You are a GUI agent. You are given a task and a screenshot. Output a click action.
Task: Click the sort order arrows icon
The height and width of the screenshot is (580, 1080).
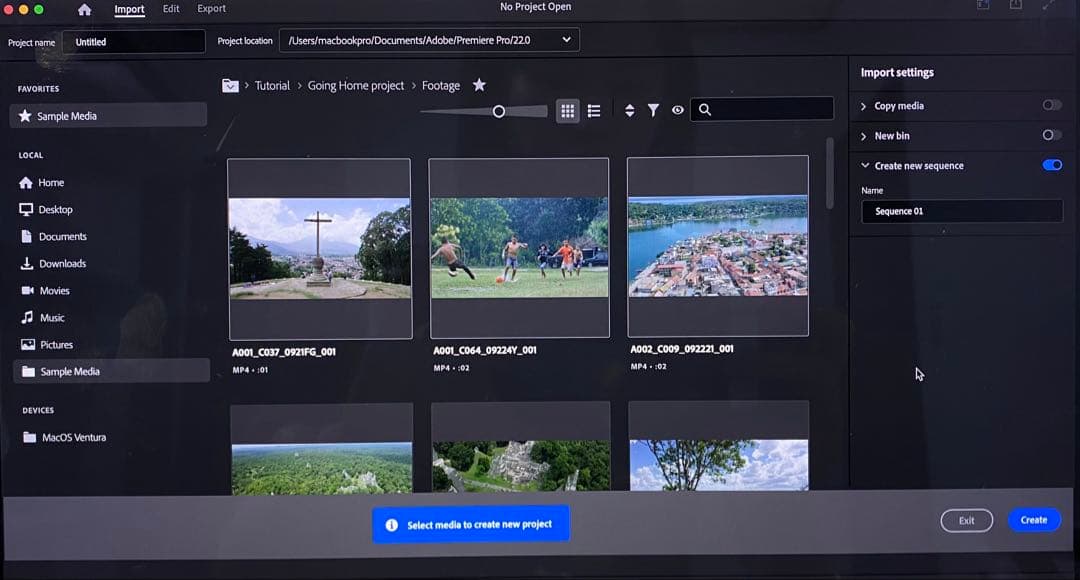pyautogui.click(x=629, y=111)
